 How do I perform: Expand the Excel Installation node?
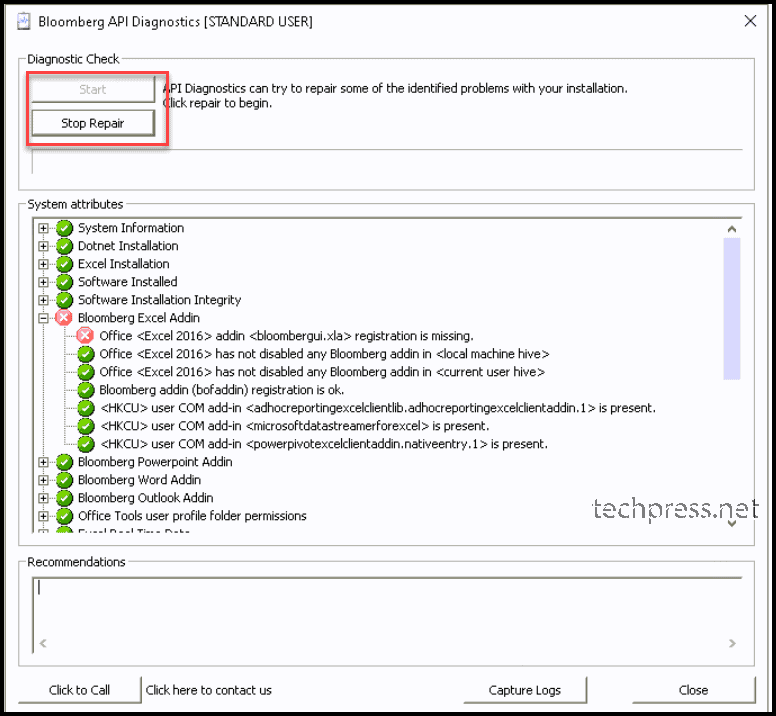click(x=44, y=264)
